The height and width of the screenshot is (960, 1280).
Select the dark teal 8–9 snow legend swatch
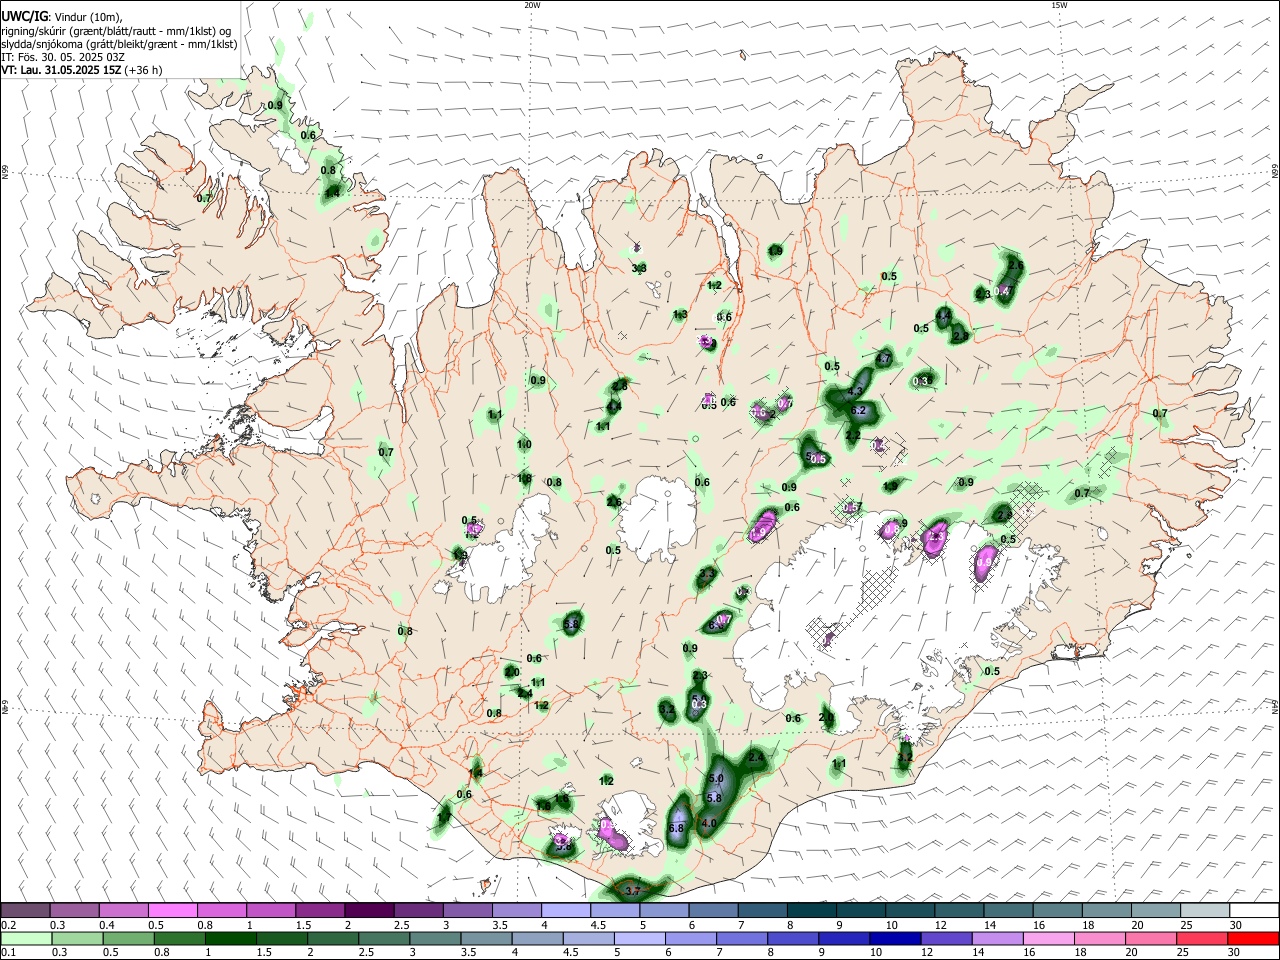(812, 911)
